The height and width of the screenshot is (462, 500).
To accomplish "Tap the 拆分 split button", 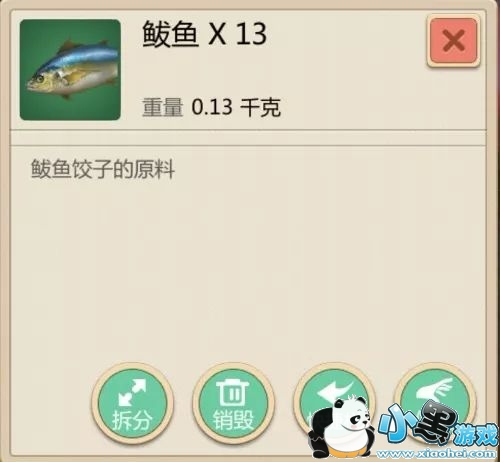I will pos(133,404).
